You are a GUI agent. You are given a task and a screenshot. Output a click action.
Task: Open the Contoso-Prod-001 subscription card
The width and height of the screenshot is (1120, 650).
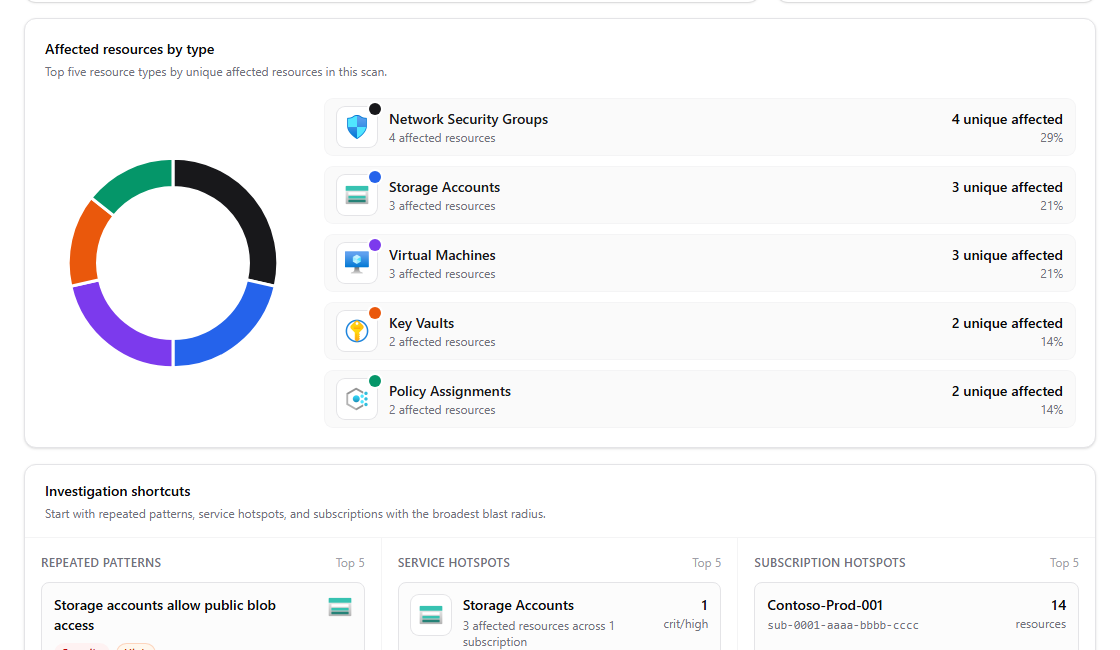(x=916, y=616)
